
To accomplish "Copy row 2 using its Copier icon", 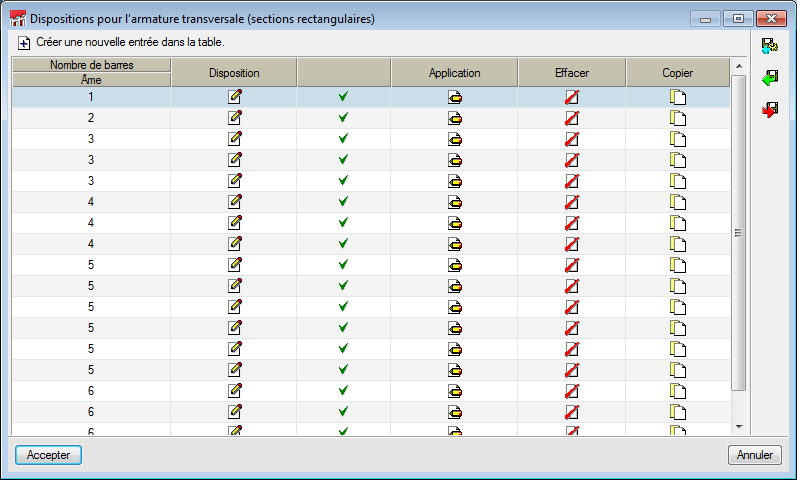I will (678, 118).
